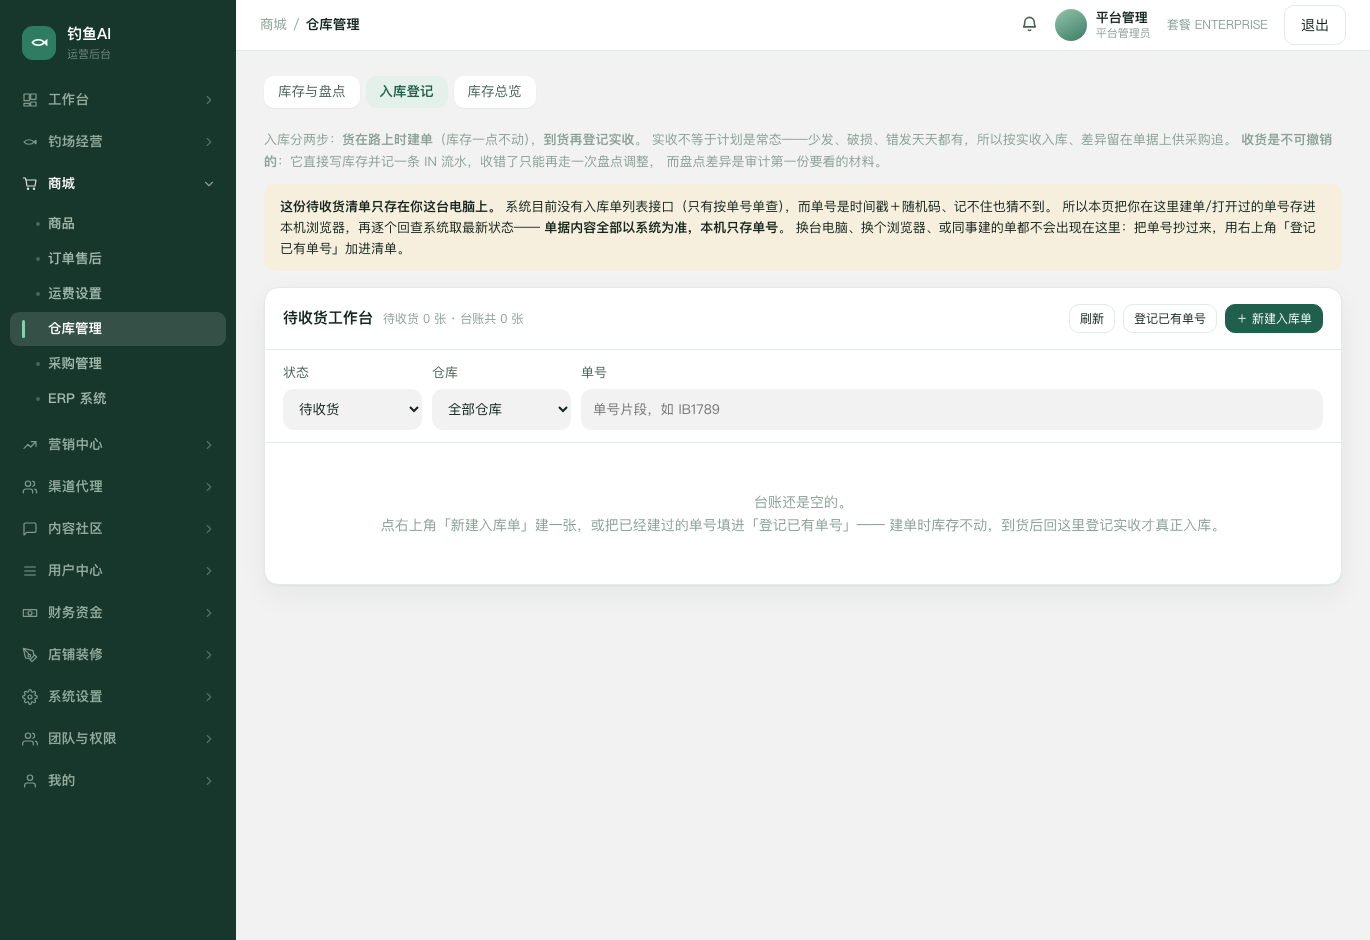The height and width of the screenshot is (940, 1370).
Task: Click the 我的 person icon
Action: (30, 781)
